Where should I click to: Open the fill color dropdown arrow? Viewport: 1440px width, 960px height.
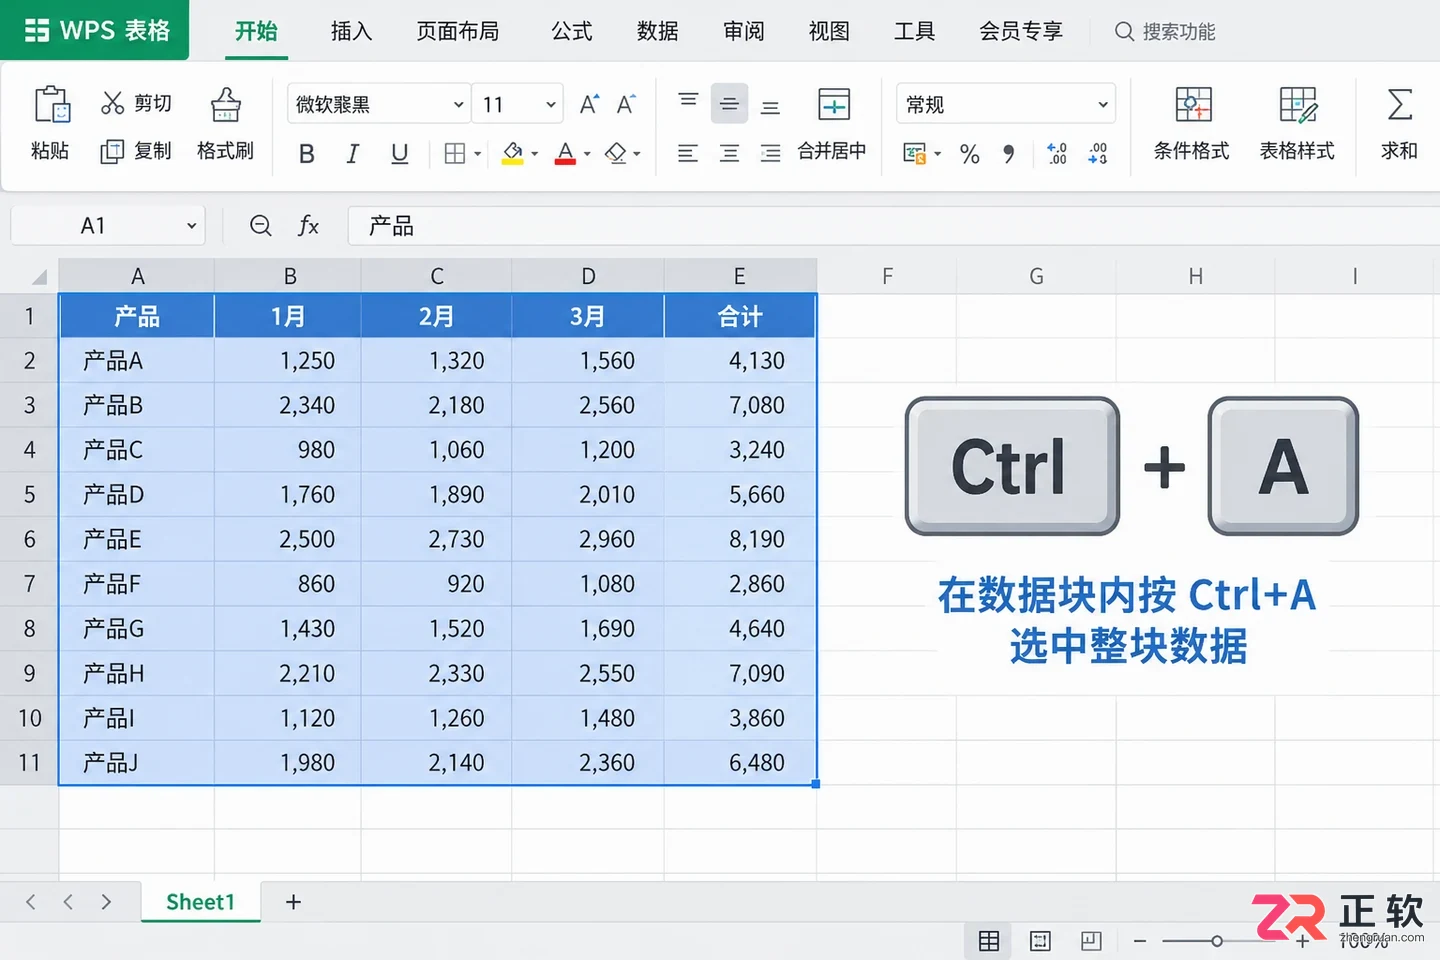535,154
